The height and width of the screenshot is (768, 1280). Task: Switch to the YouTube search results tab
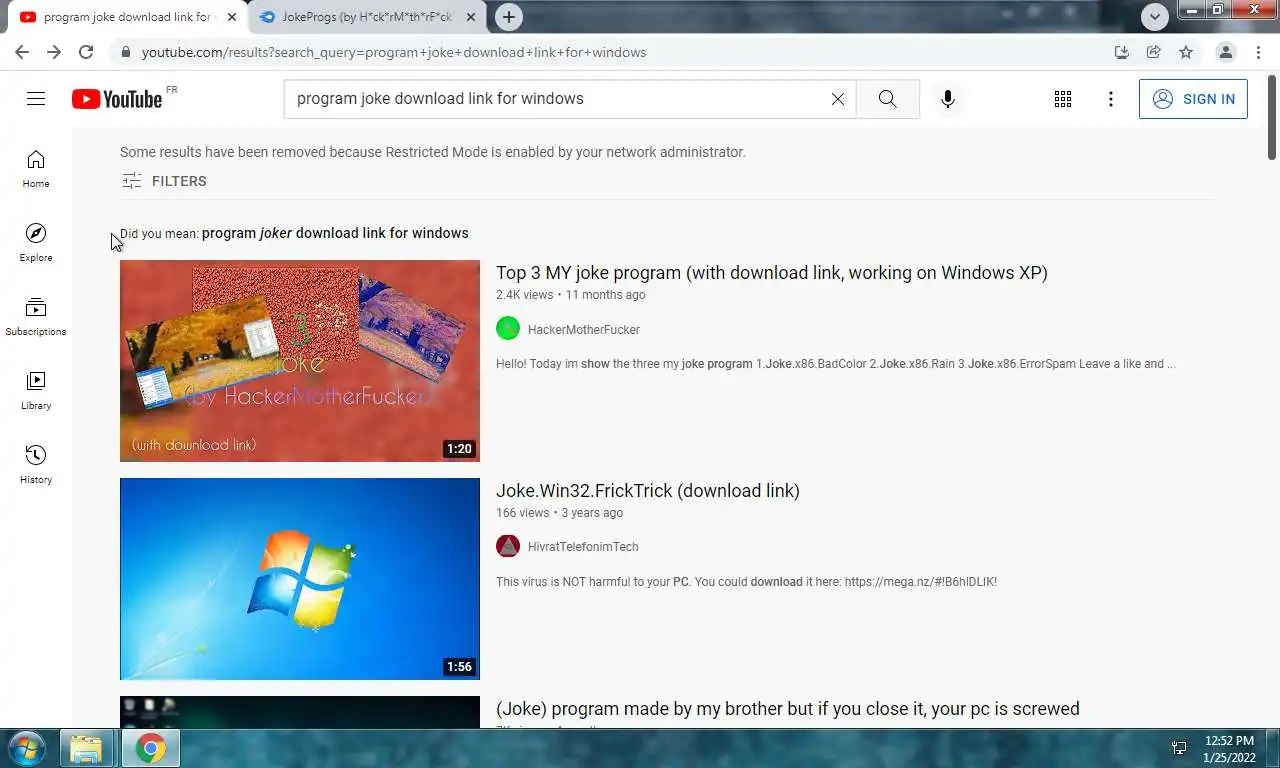(x=126, y=17)
